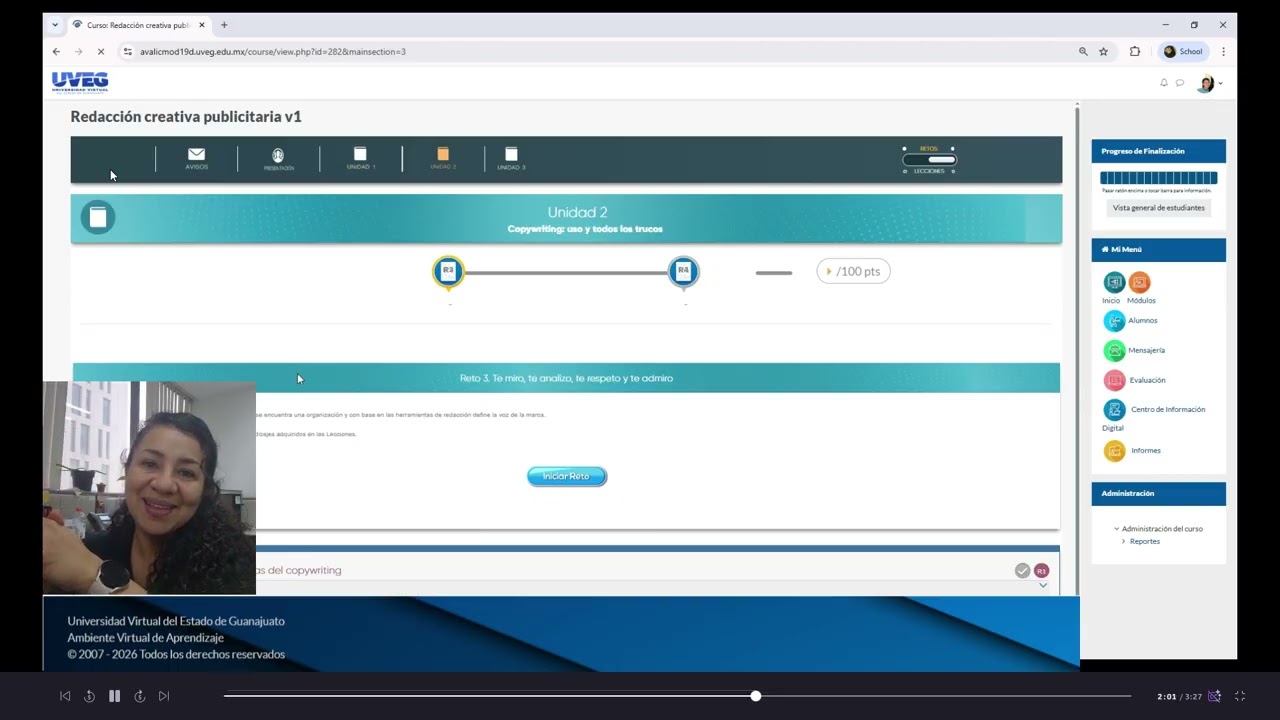Pause the video playback
Viewport: 1280px width, 720px height.
(x=114, y=696)
